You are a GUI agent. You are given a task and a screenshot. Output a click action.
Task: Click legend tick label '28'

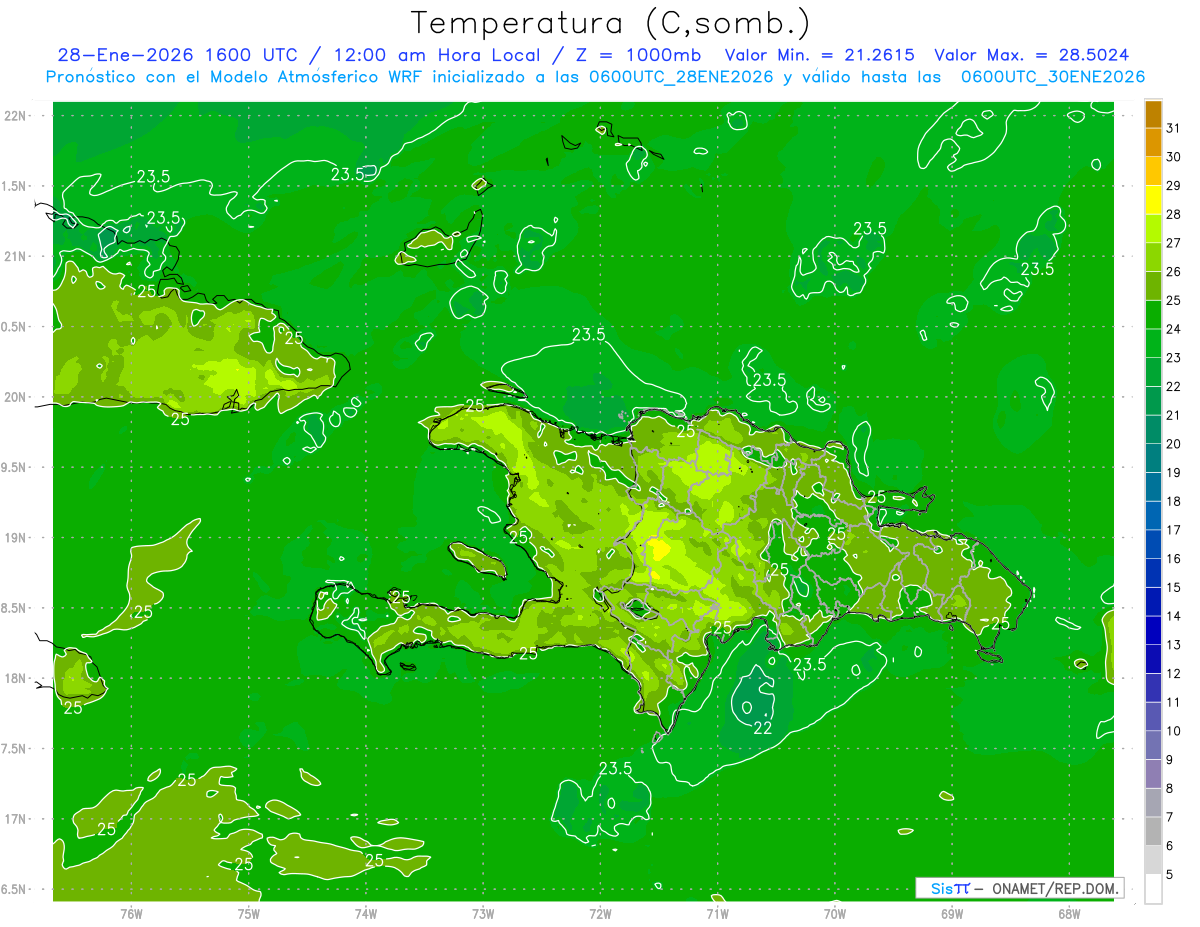[x=1174, y=214]
